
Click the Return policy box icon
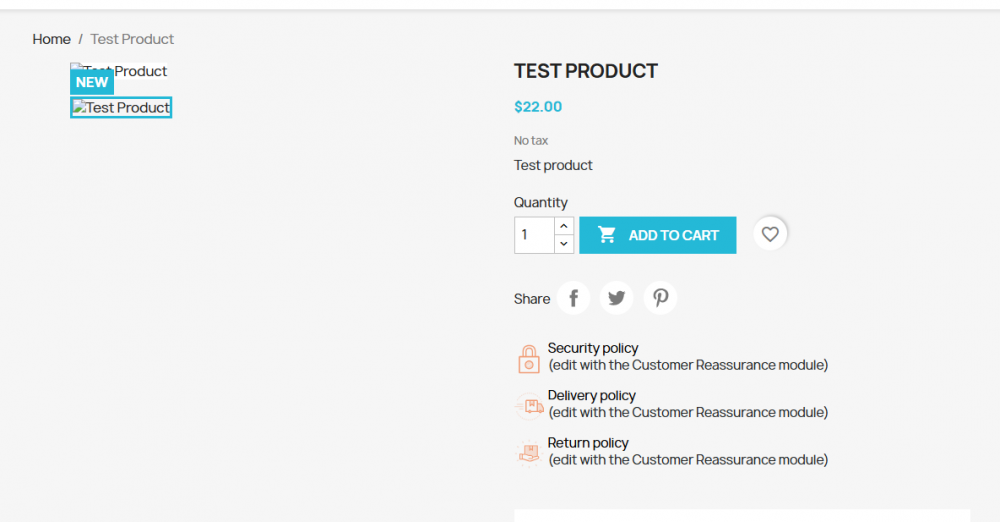pyautogui.click(x=529, y=452)
